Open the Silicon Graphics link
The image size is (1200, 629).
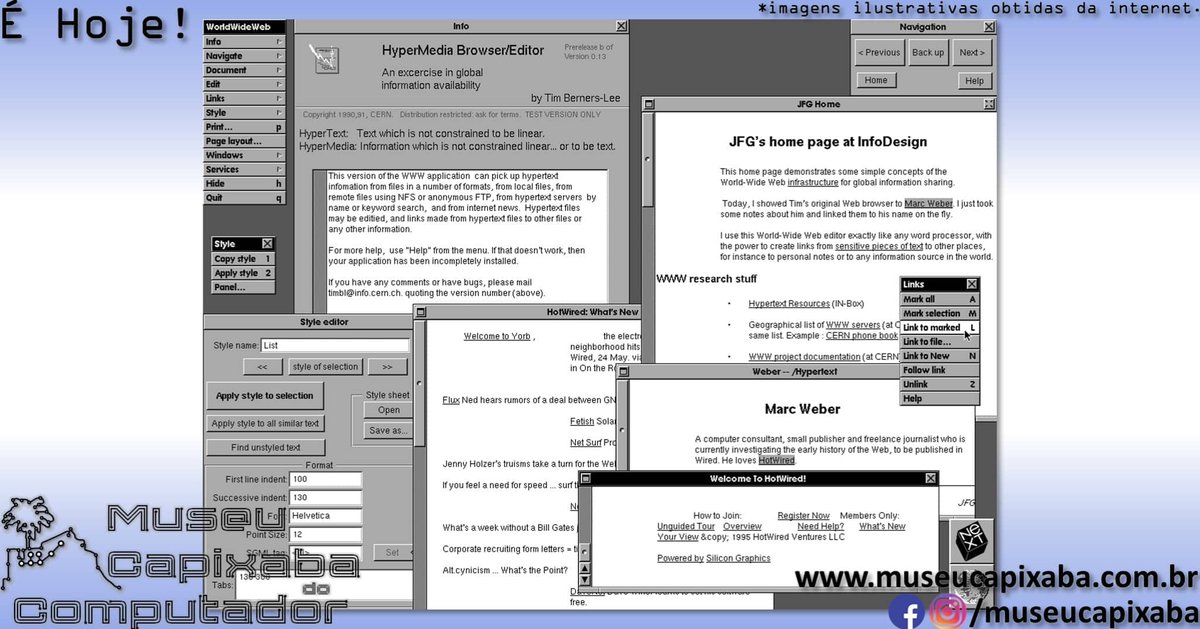point(738,558)
